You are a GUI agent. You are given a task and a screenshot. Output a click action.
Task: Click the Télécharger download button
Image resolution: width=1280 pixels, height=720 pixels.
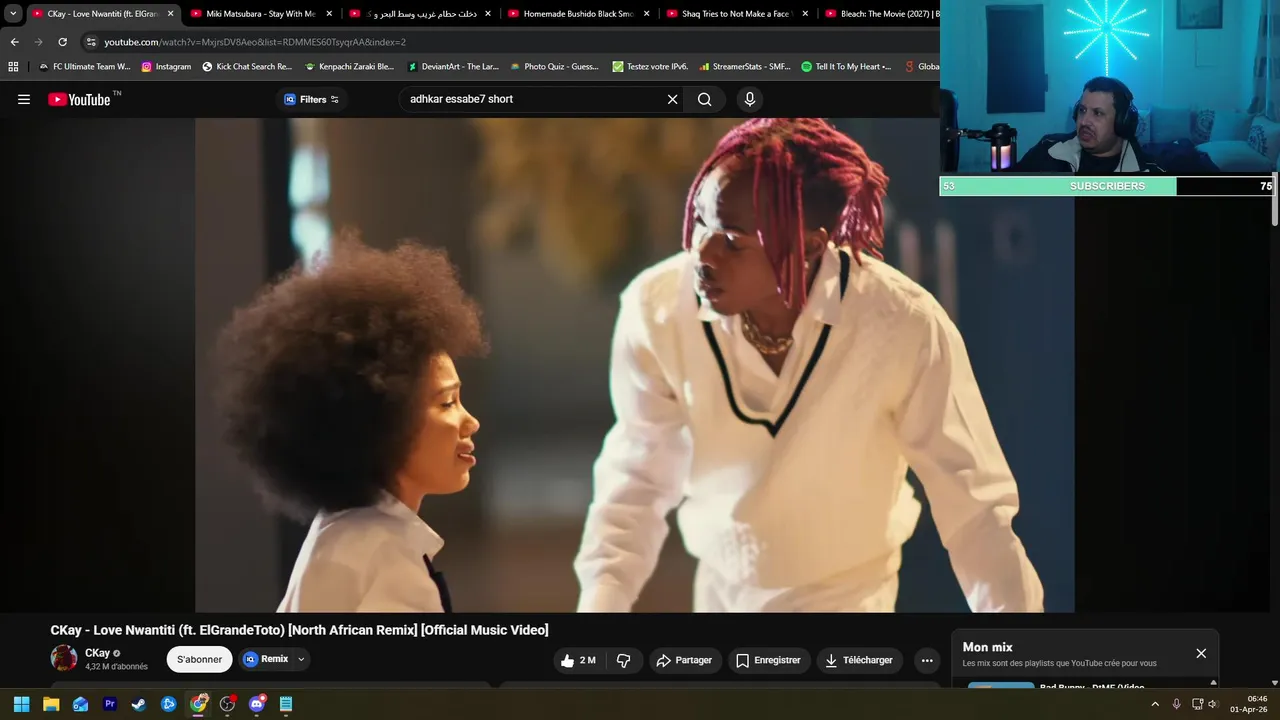click(x=859, y=660)
